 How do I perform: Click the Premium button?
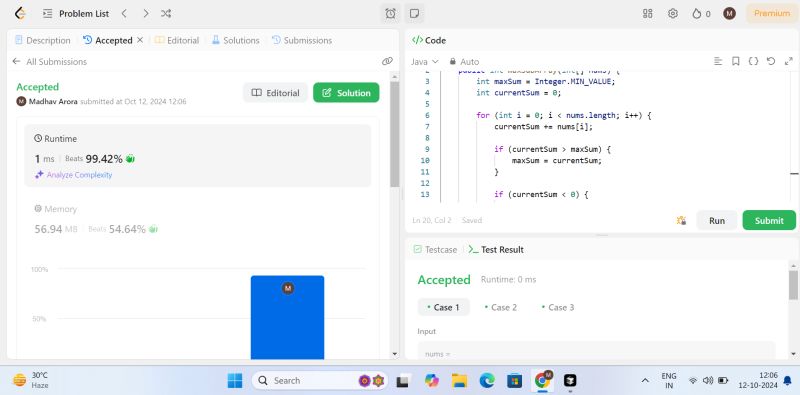(771, 14)
